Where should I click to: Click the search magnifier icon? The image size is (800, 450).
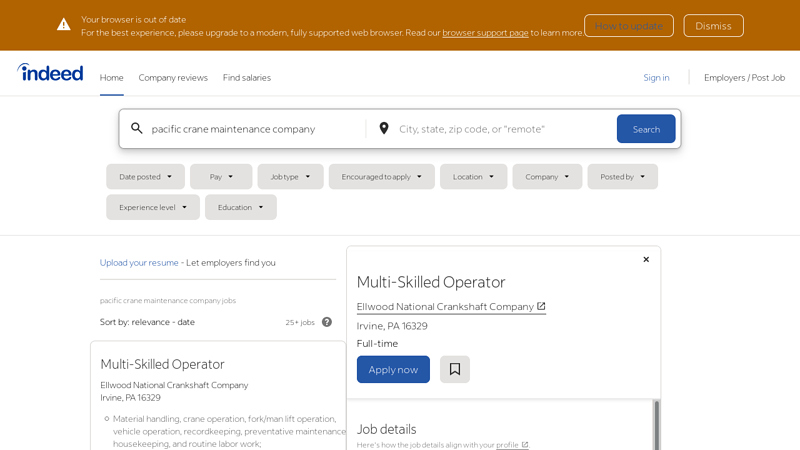point(136,128)
